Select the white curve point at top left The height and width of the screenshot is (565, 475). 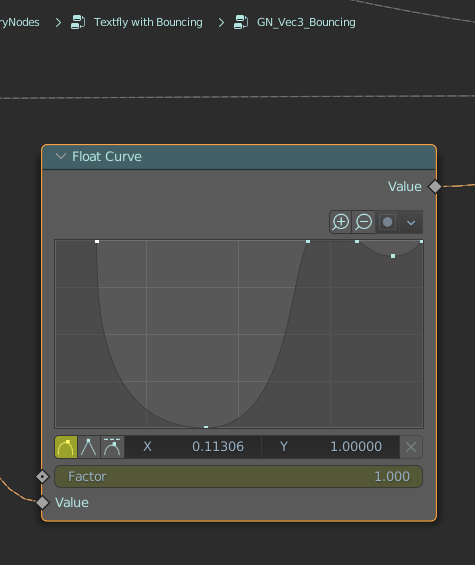[97, 241]
